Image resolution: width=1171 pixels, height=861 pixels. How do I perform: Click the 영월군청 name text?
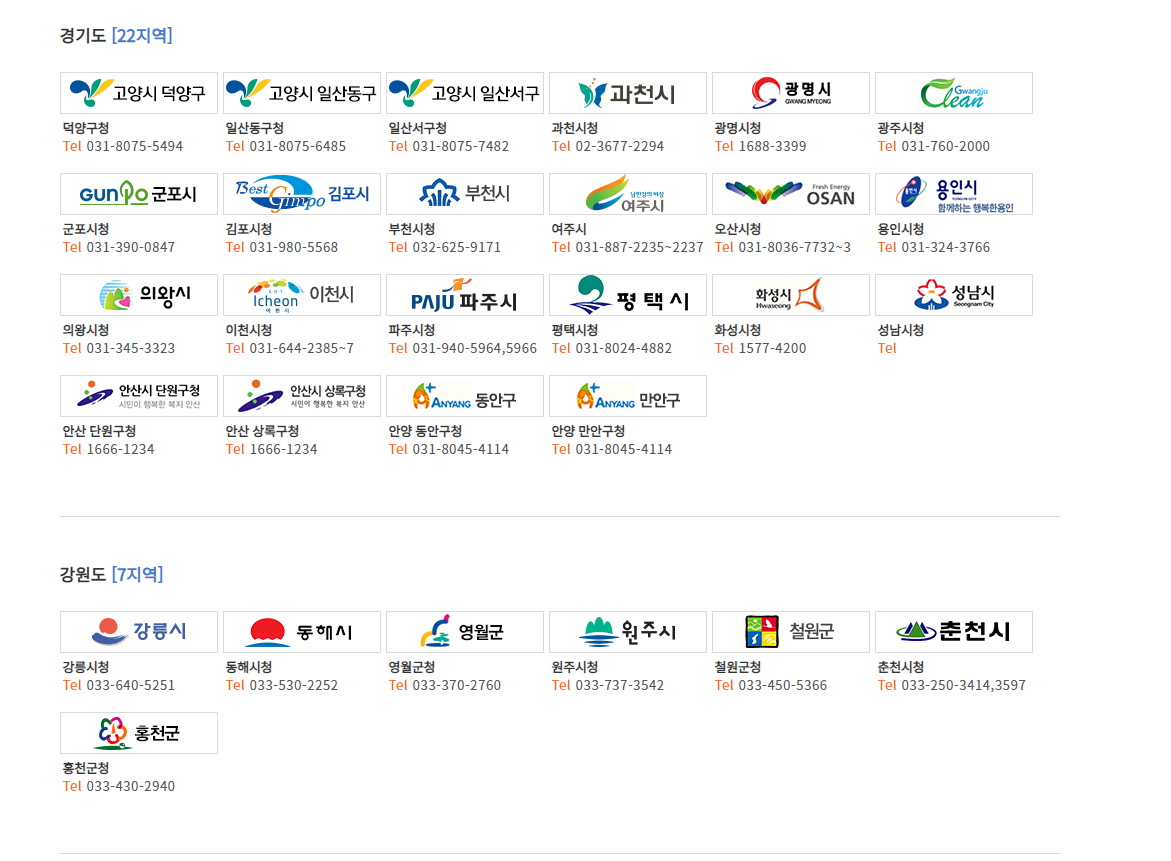click(x=411, y=667)
